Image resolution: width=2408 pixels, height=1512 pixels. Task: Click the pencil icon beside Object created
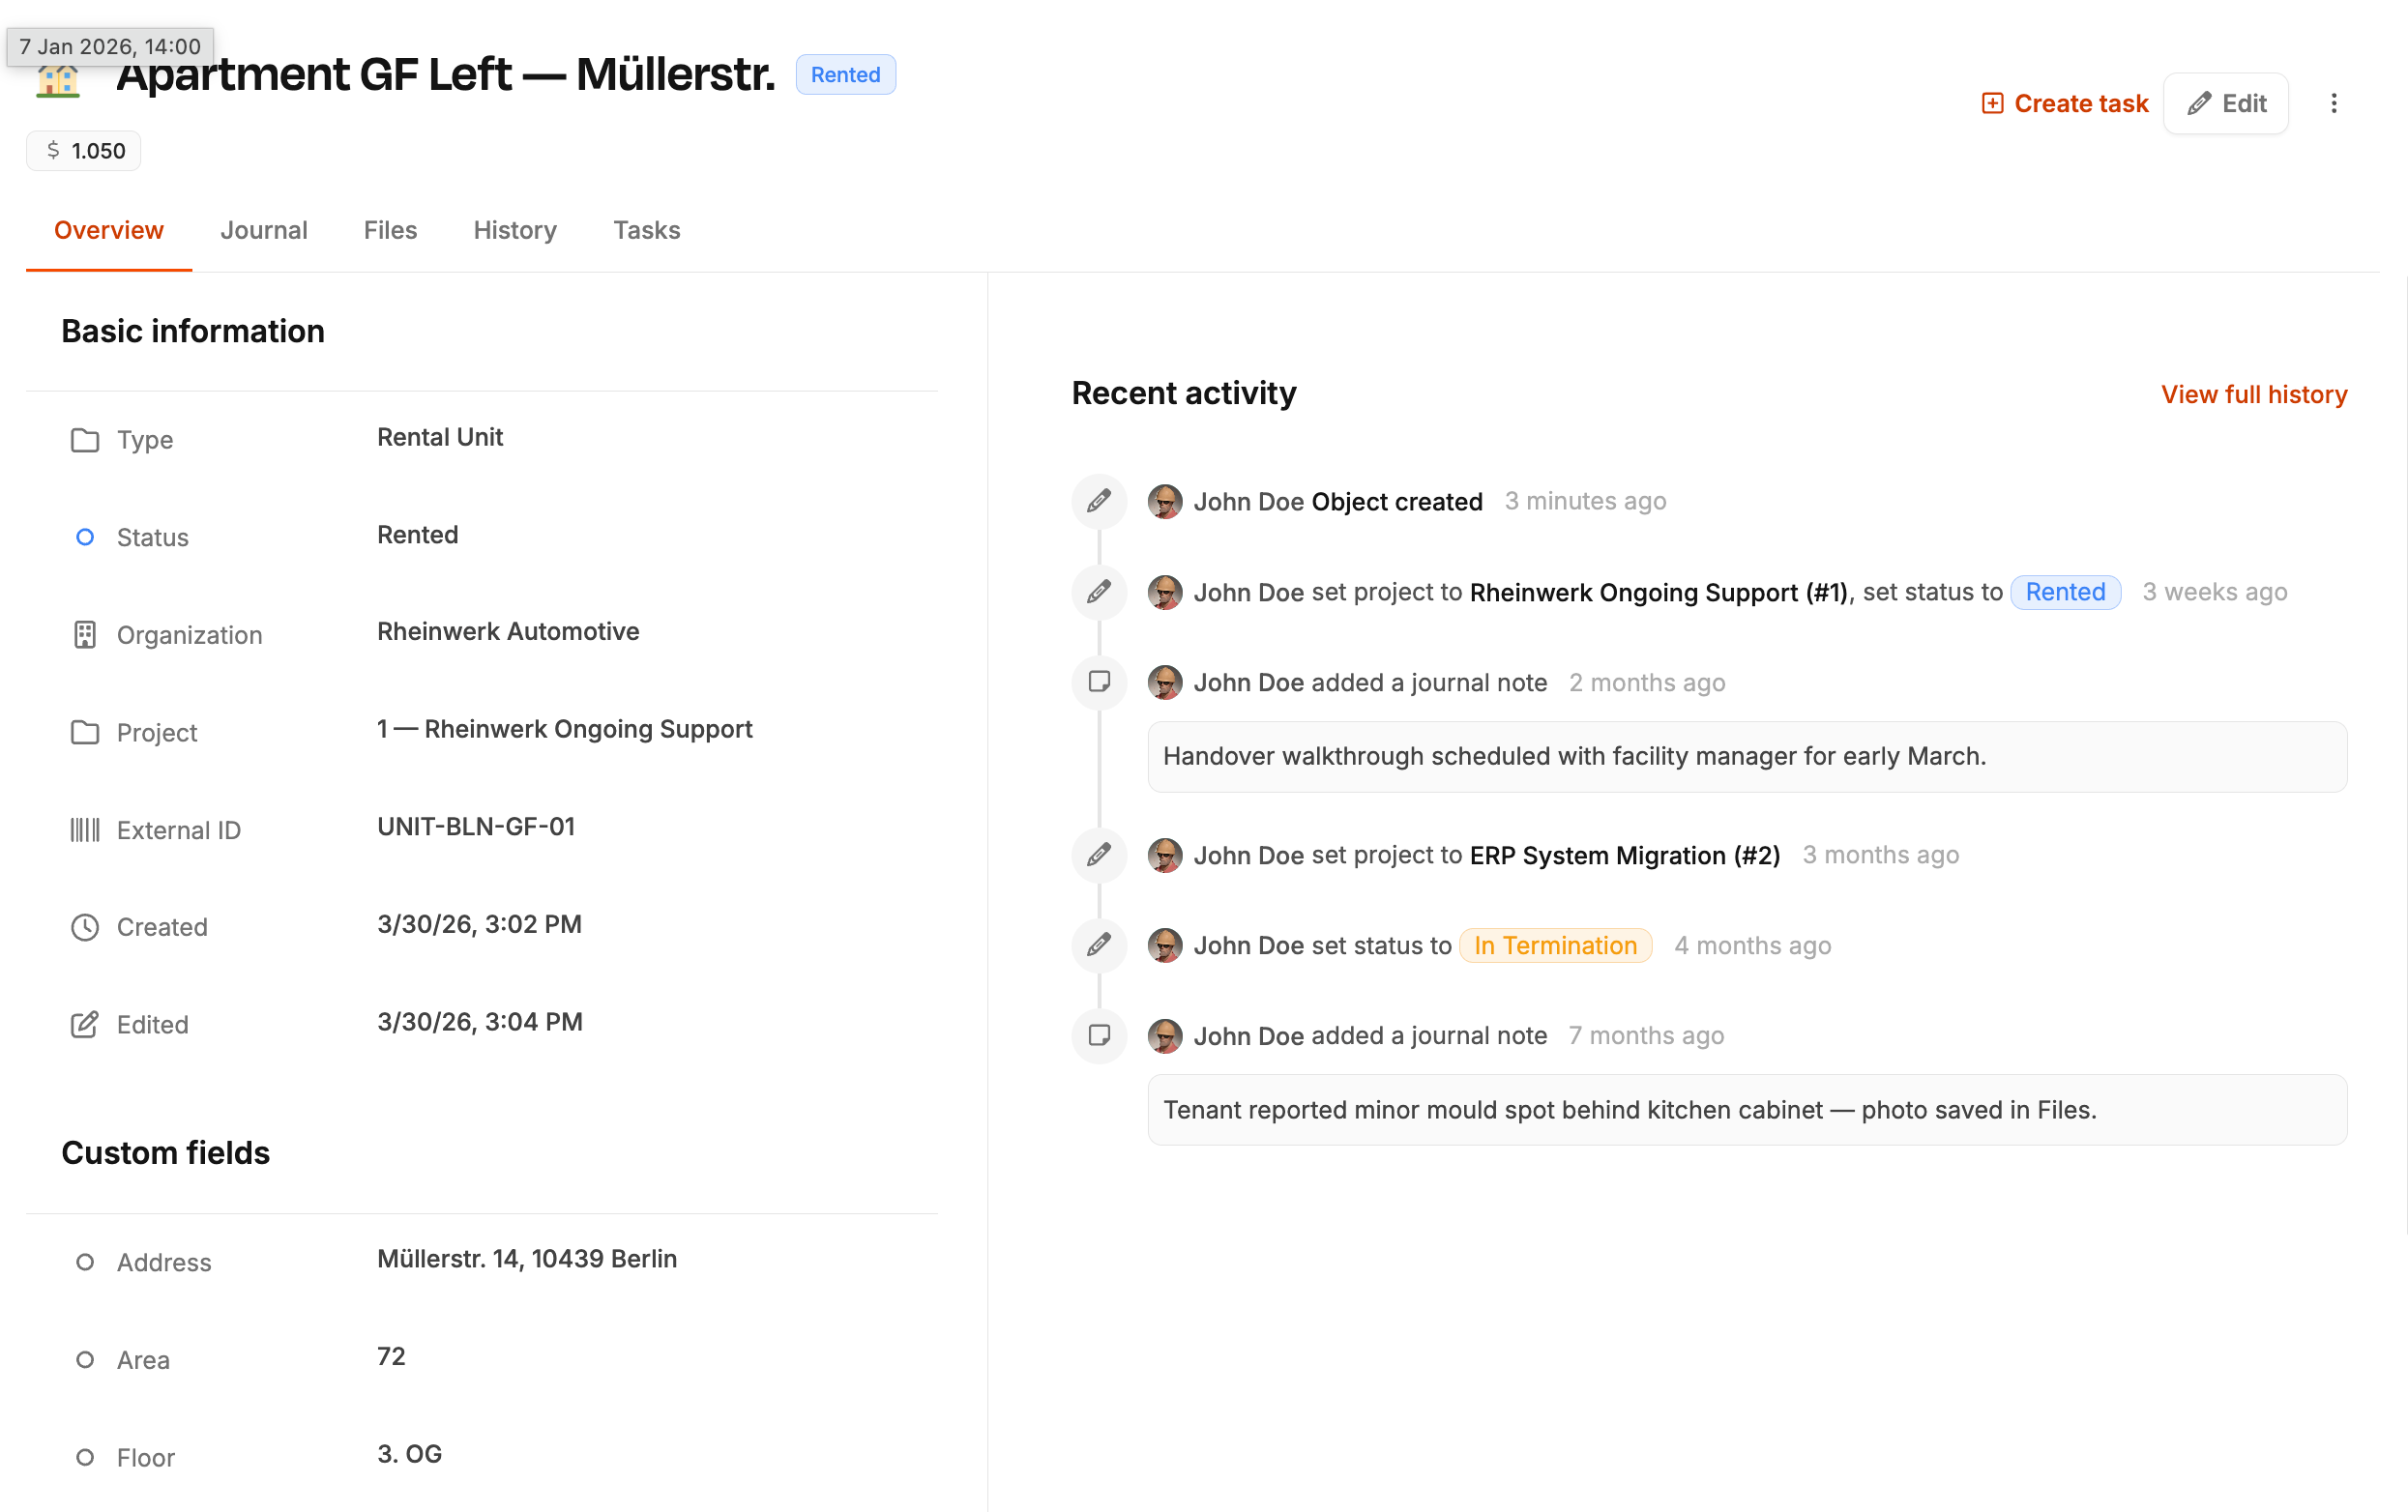tap(1099, 501)
